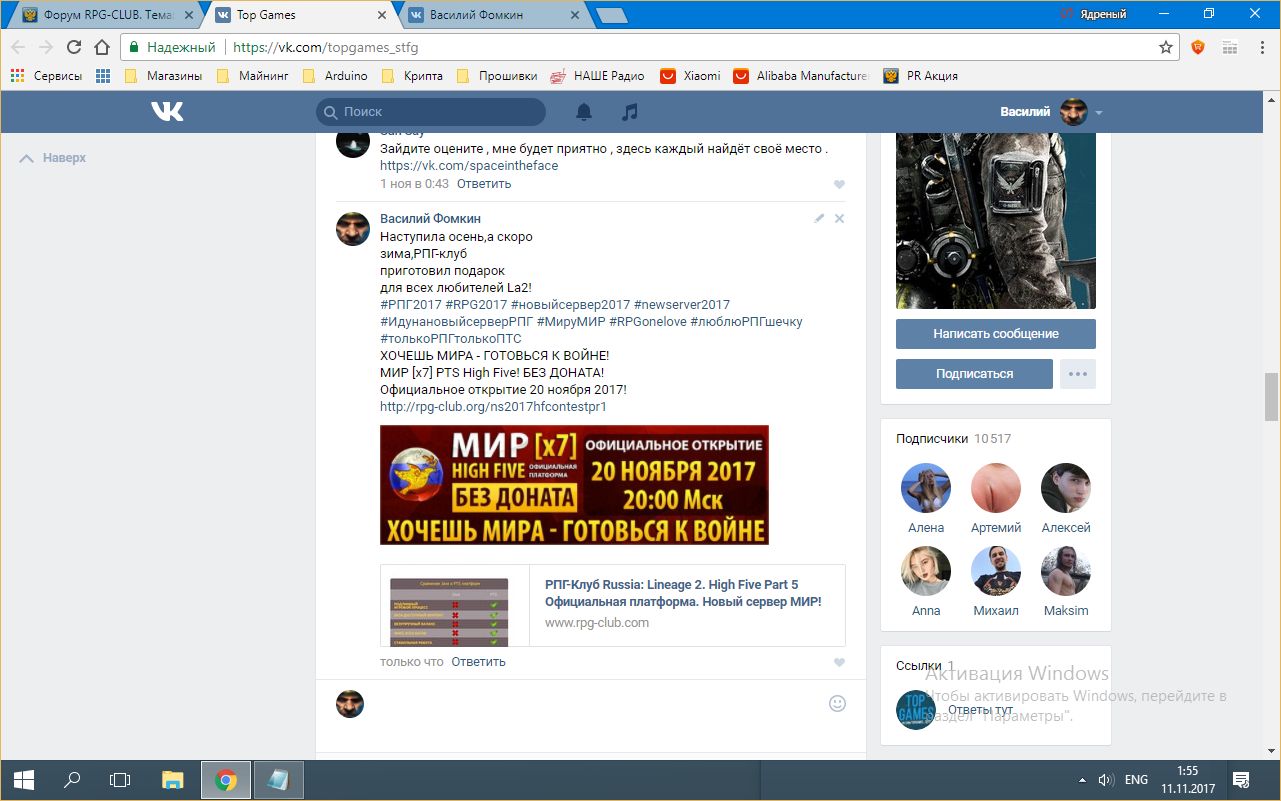This screenshot has height=801, width=1281.
Task: Open Chrome menu with three dots
Action: (x=1261, y=47)
